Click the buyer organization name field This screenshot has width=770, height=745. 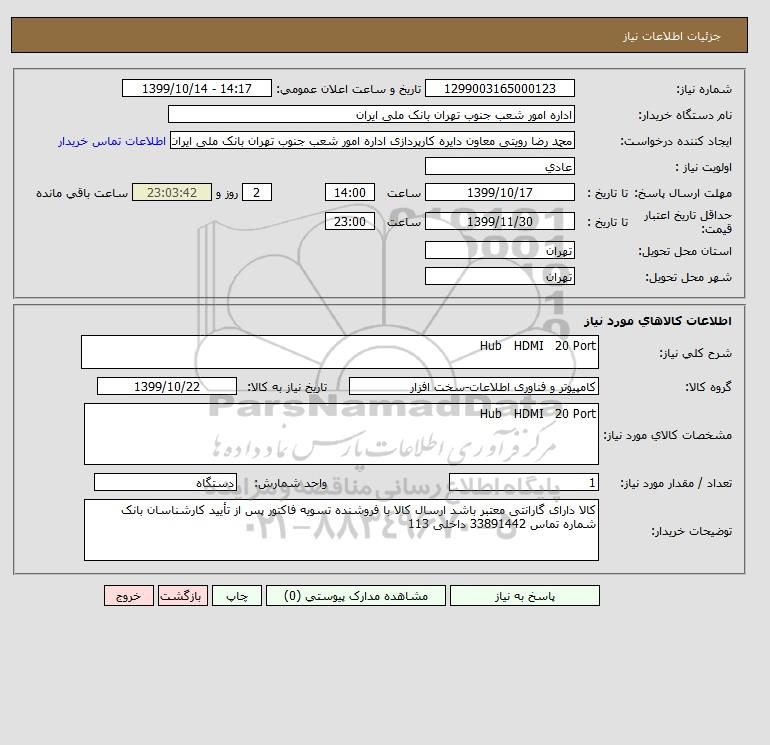pos(371,114)
